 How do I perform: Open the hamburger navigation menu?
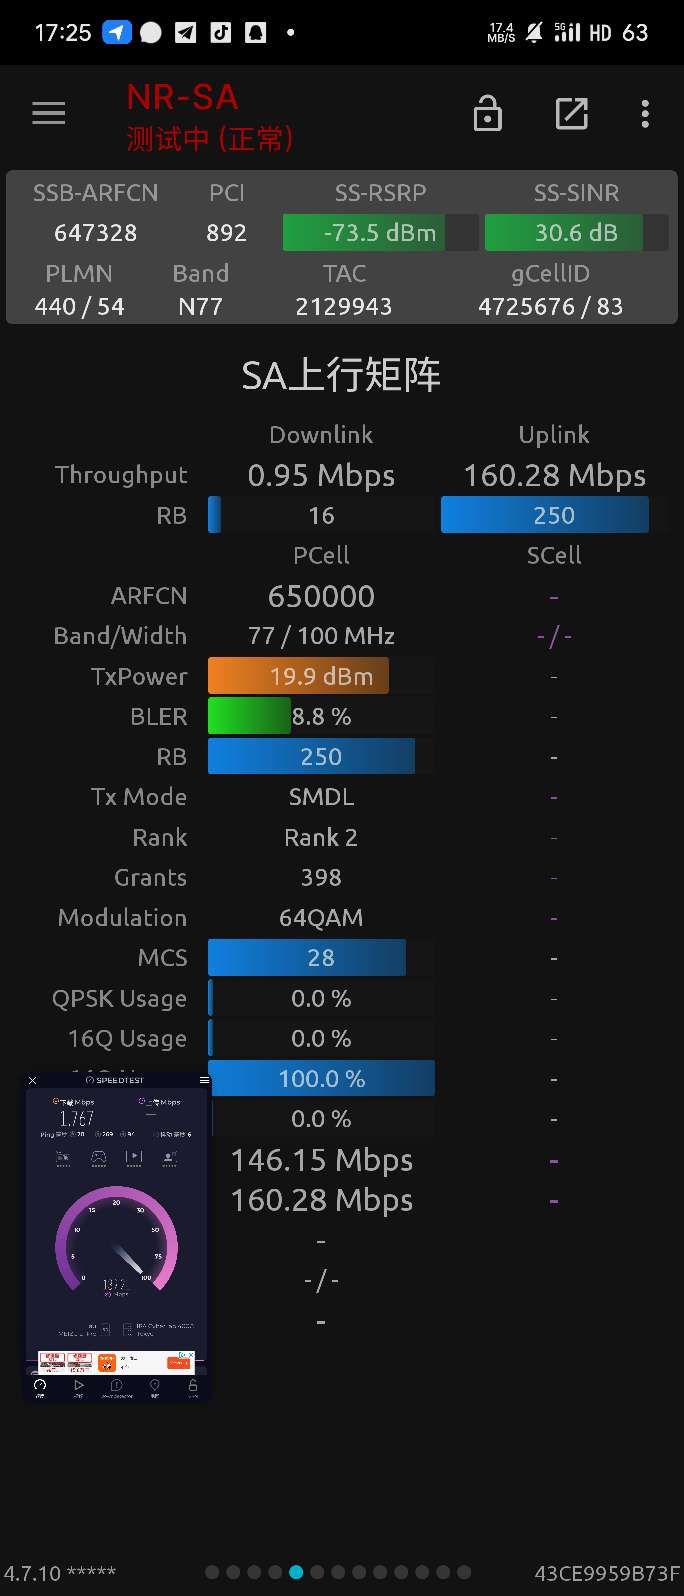click(48, 114)
